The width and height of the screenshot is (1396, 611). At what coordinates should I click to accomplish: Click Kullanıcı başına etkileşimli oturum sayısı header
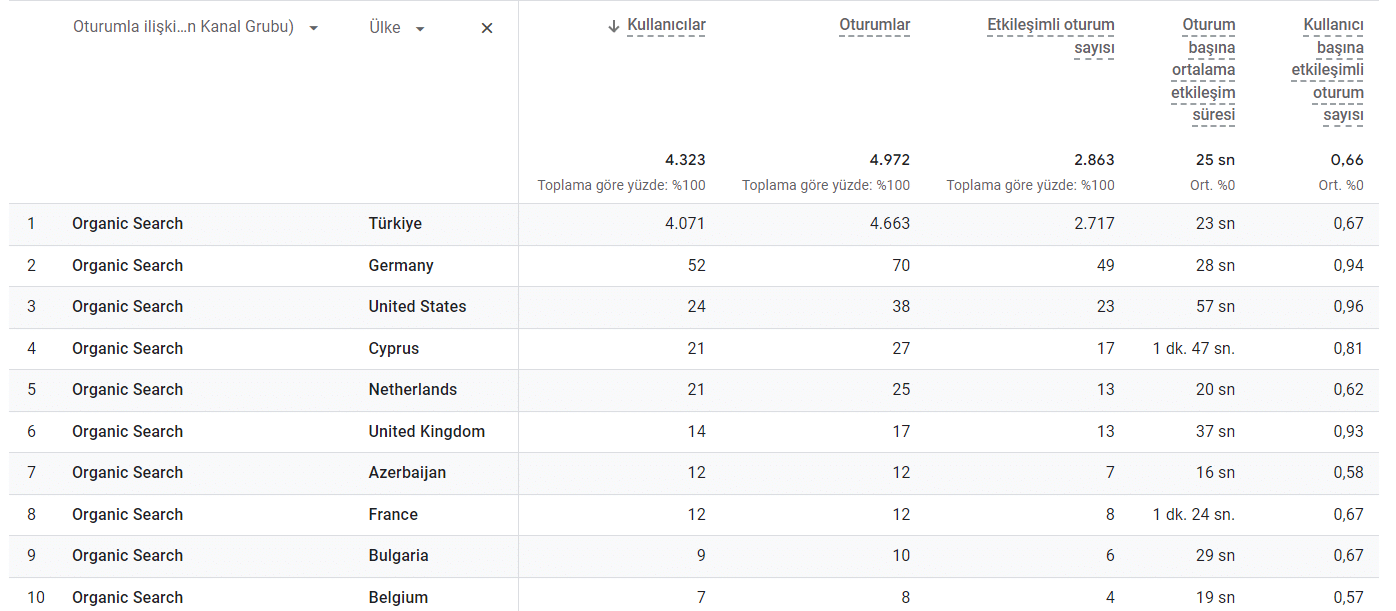1328,70
